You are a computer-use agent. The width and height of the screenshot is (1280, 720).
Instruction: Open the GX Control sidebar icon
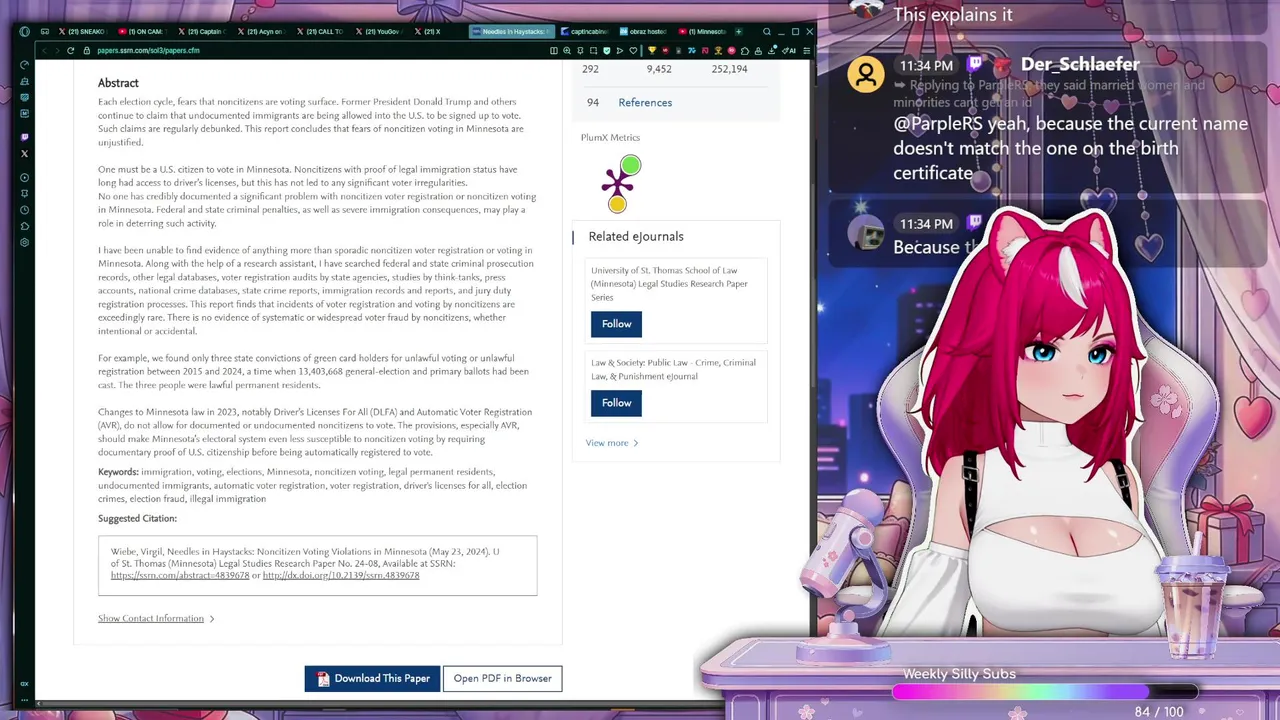click(x=24, y=65)
